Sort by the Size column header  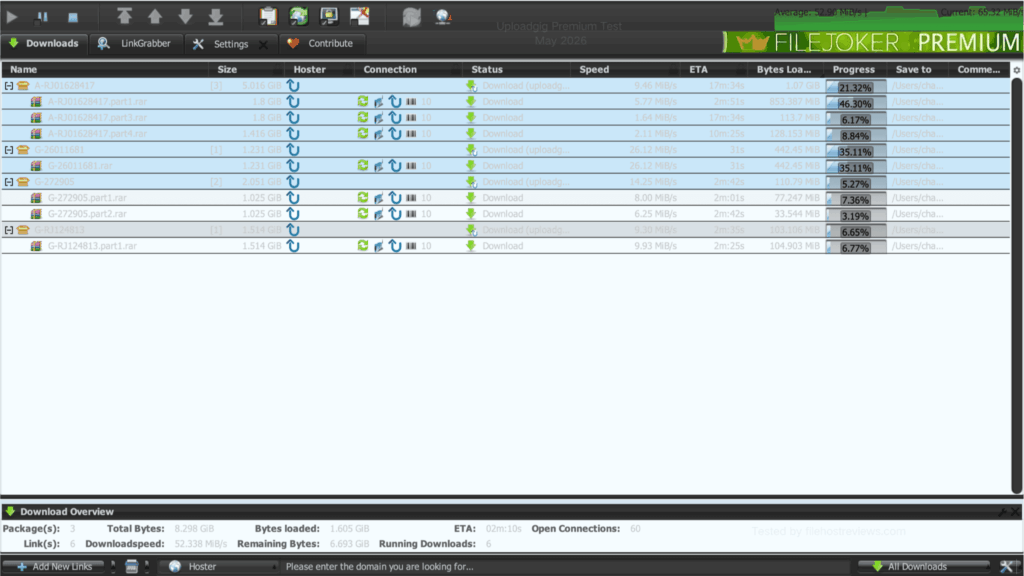coord(246,69)
